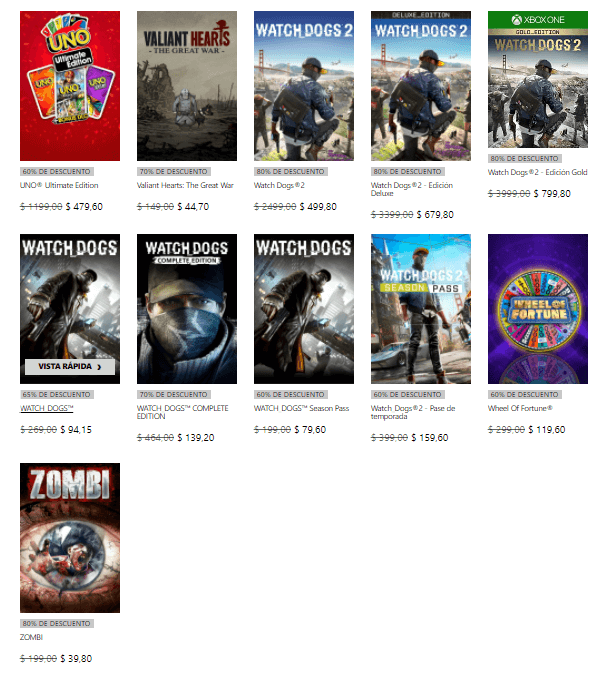Click the WATCH_DOGS™ Season Pass title

(301, 408)
